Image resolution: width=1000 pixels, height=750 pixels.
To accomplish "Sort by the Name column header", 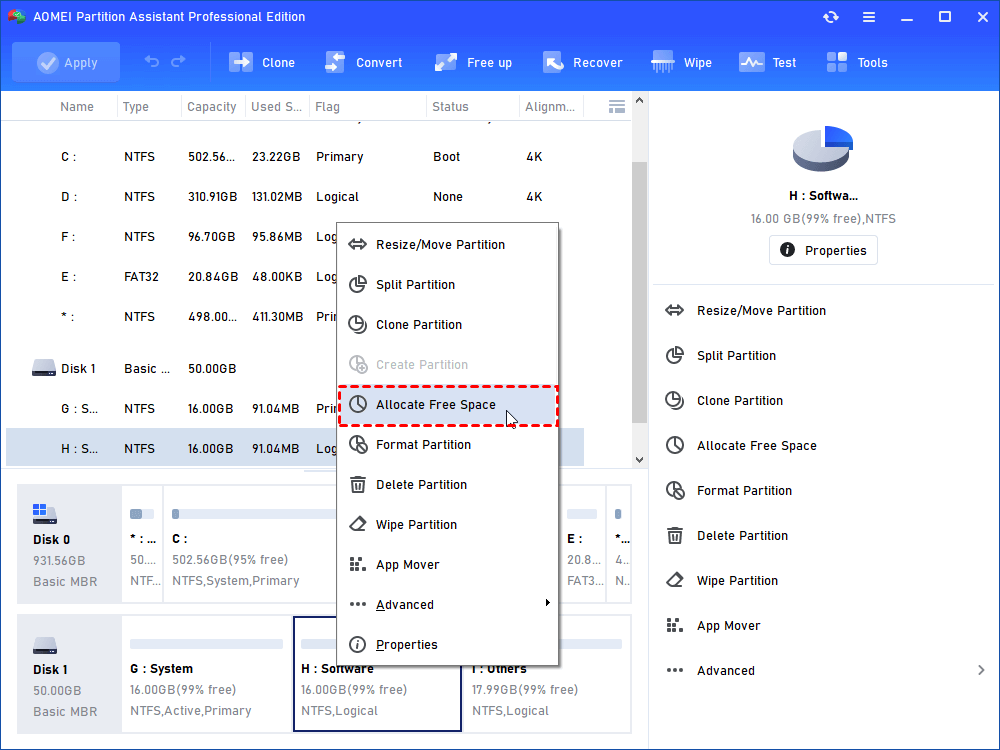I will pos(77,107).
